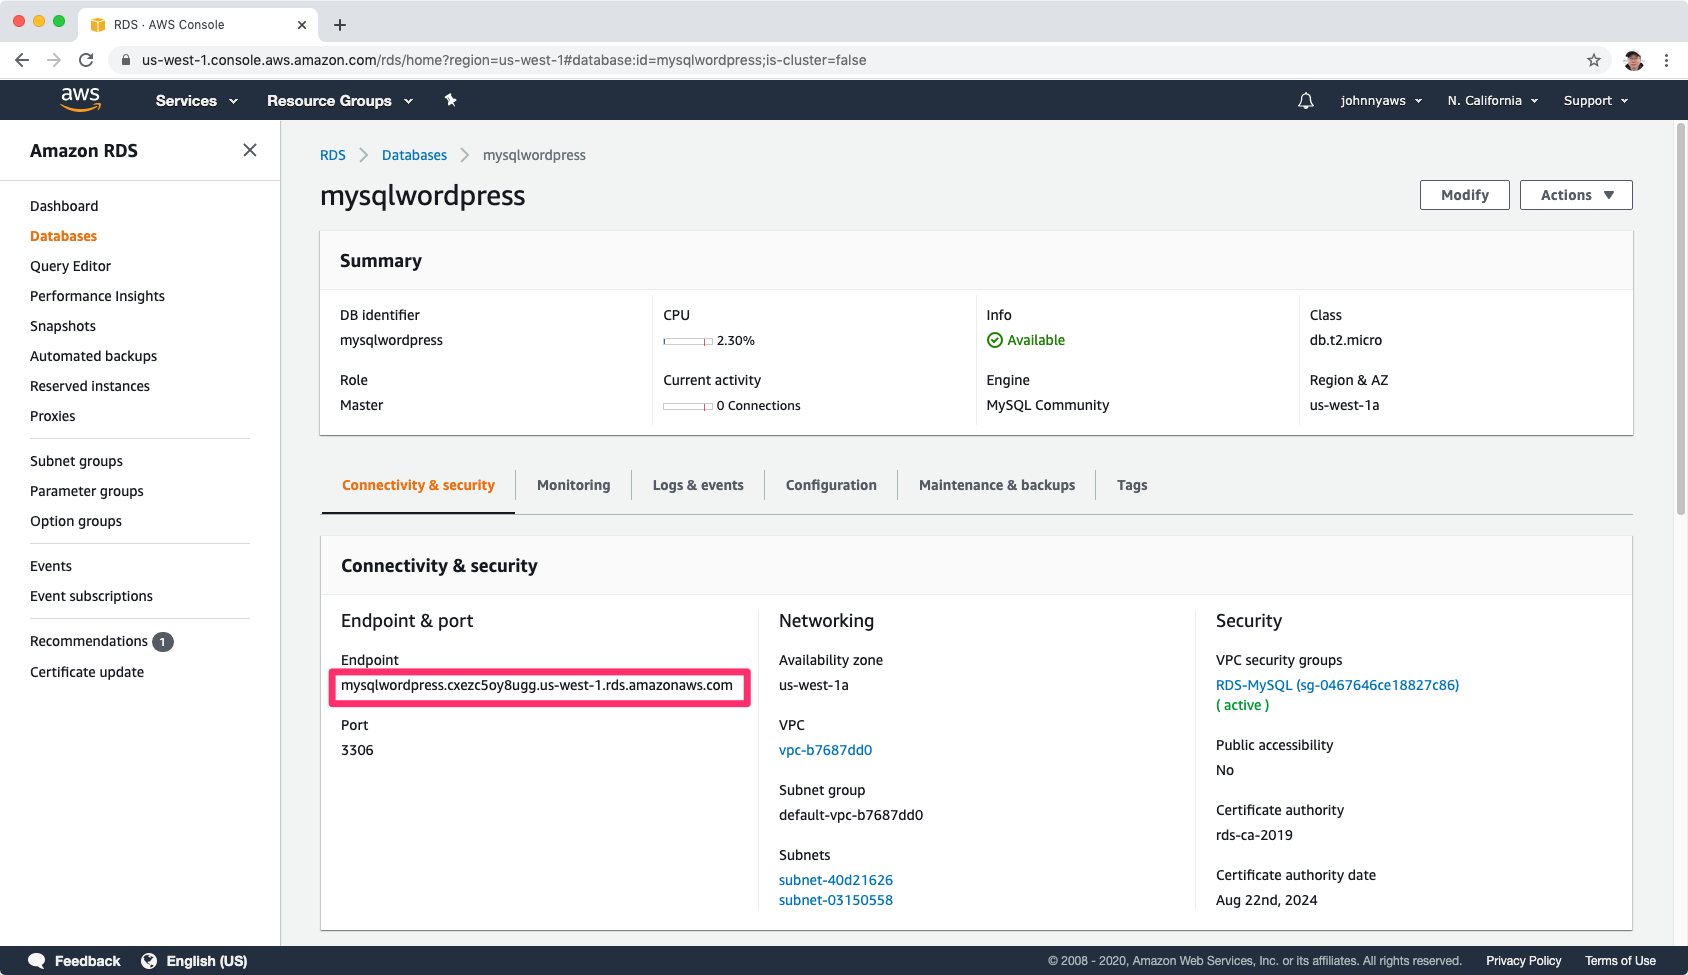
Task: Click the pin shortcuts icon in navbar
Action: click(450, 100)
